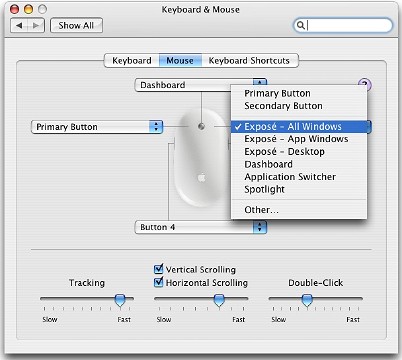Choose Secondary Button from the menu
Image resolution: width=402 pixels, height=360 pixels.
click(x=299, y=106)
